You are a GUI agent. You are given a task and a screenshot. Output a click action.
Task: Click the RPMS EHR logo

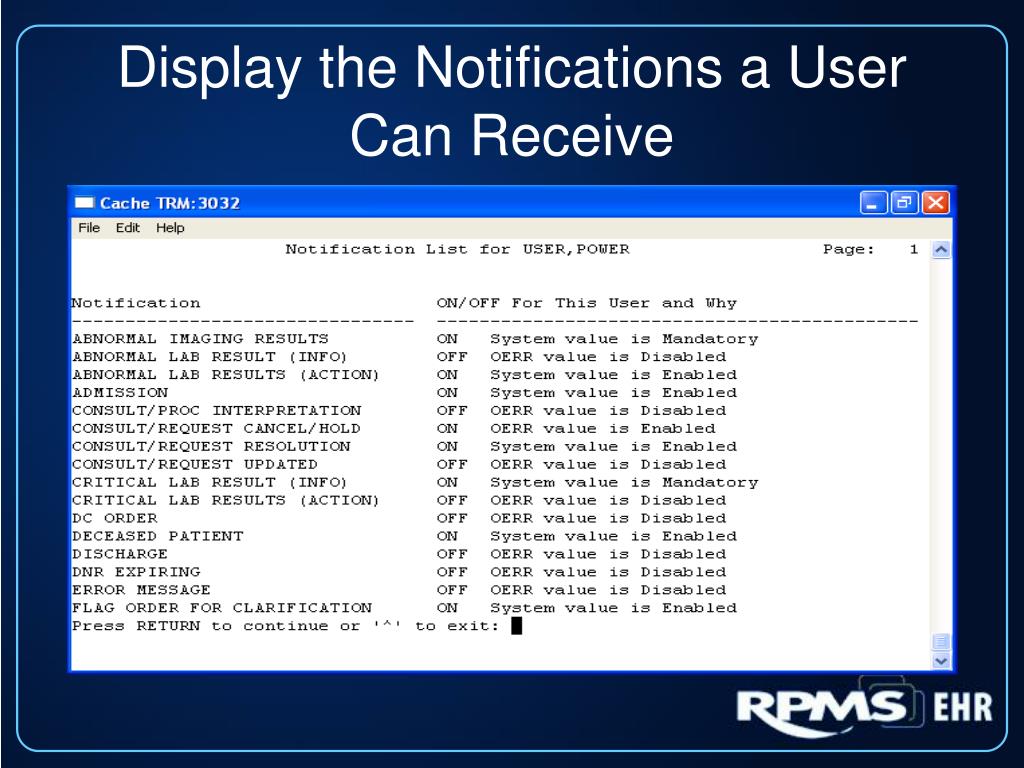[864, 708]
